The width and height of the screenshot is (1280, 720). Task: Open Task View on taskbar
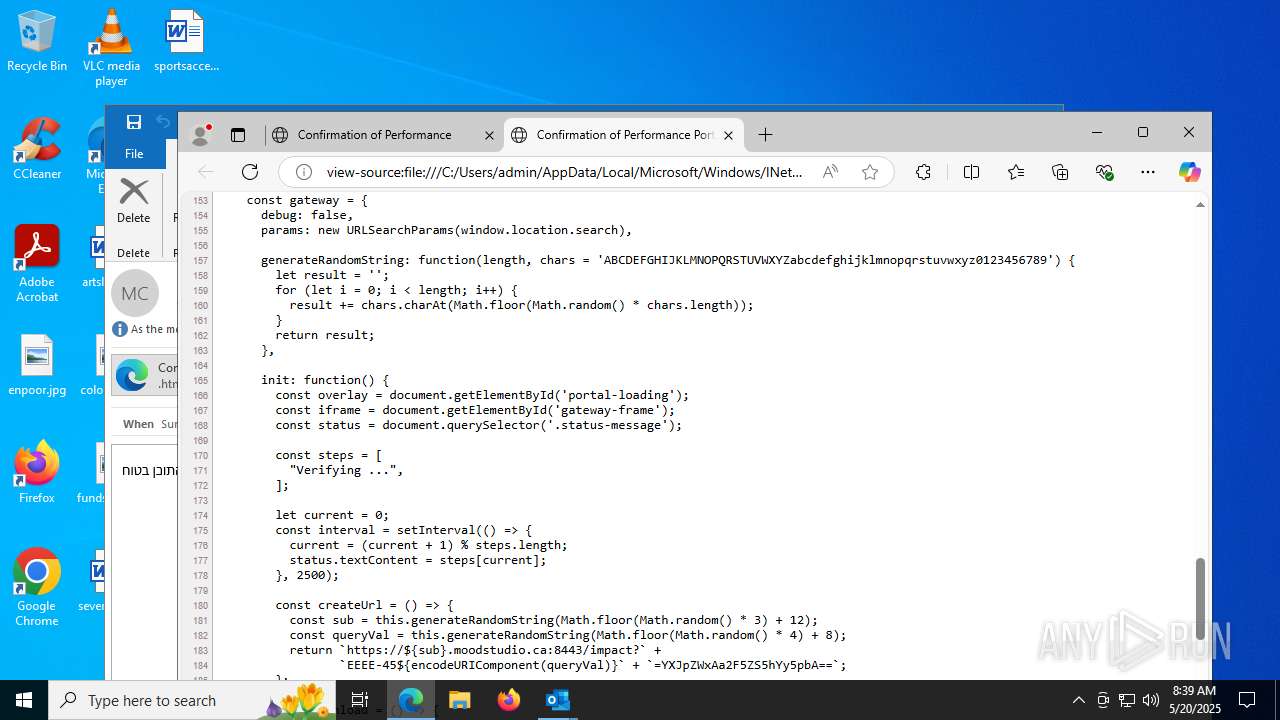(360, 700)
